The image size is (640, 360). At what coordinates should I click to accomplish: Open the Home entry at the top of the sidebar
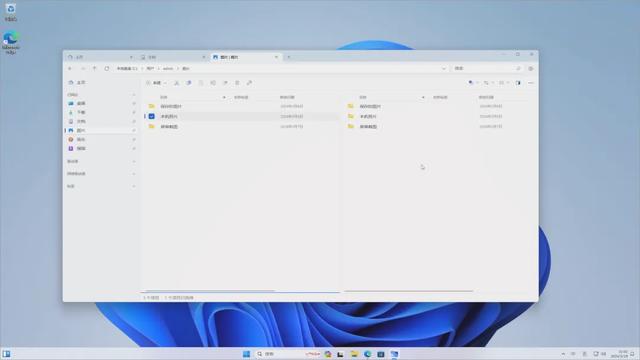pos(78,82)
